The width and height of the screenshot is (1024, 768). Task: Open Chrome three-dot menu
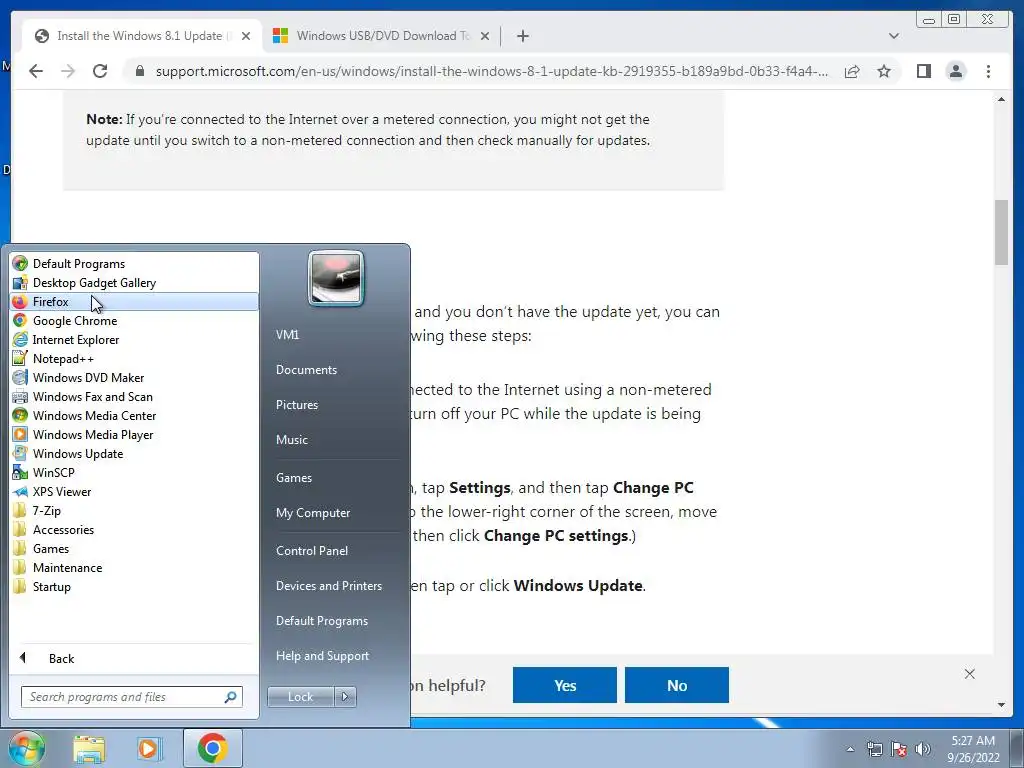click(988, 71)
